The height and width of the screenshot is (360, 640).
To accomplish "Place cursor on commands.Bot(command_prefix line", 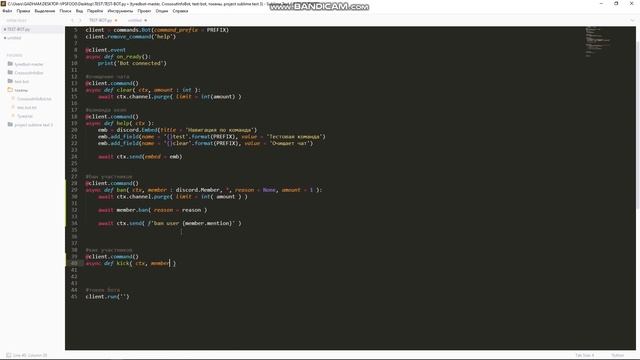I will click(157, 30).
